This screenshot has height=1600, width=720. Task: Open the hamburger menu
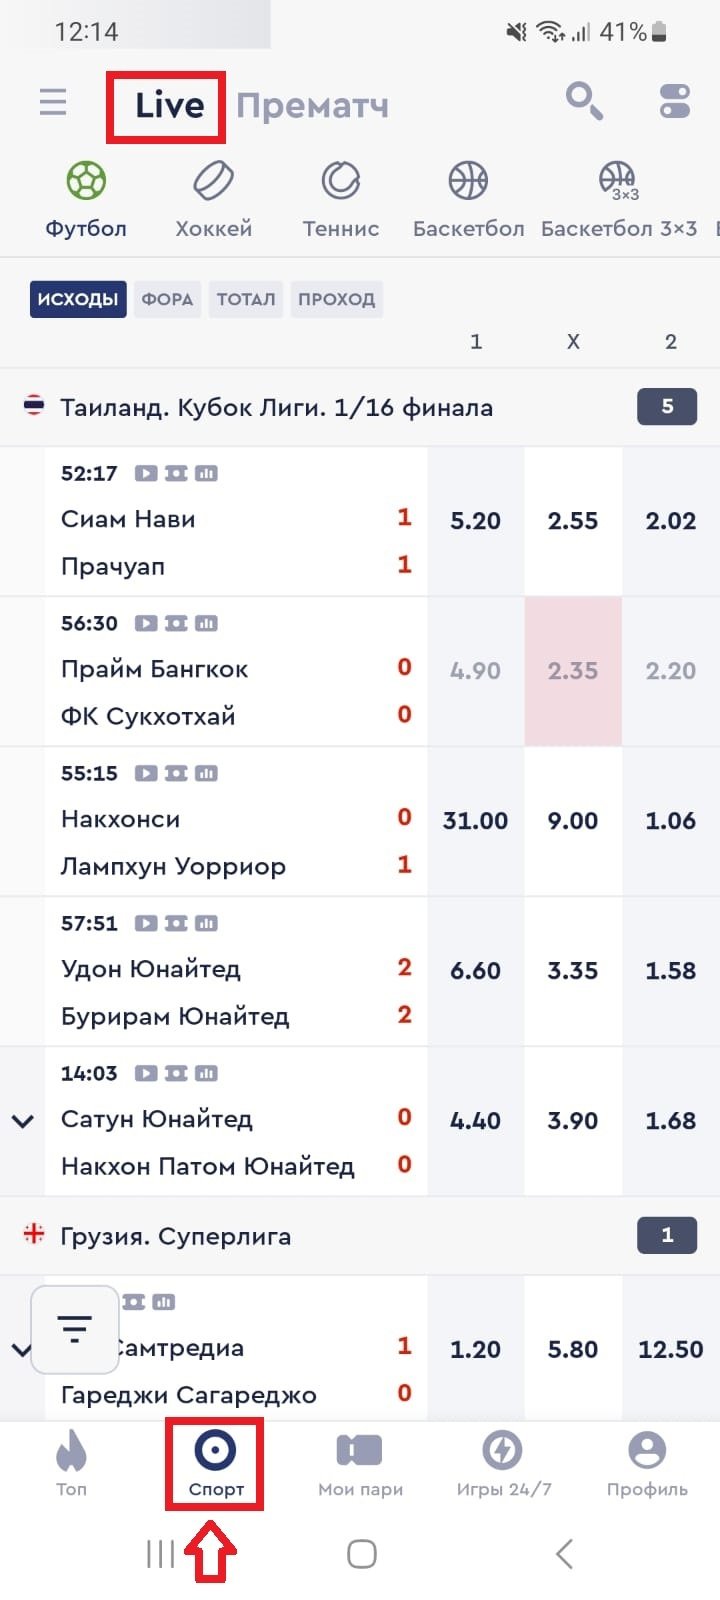click(x=53, y=103)
